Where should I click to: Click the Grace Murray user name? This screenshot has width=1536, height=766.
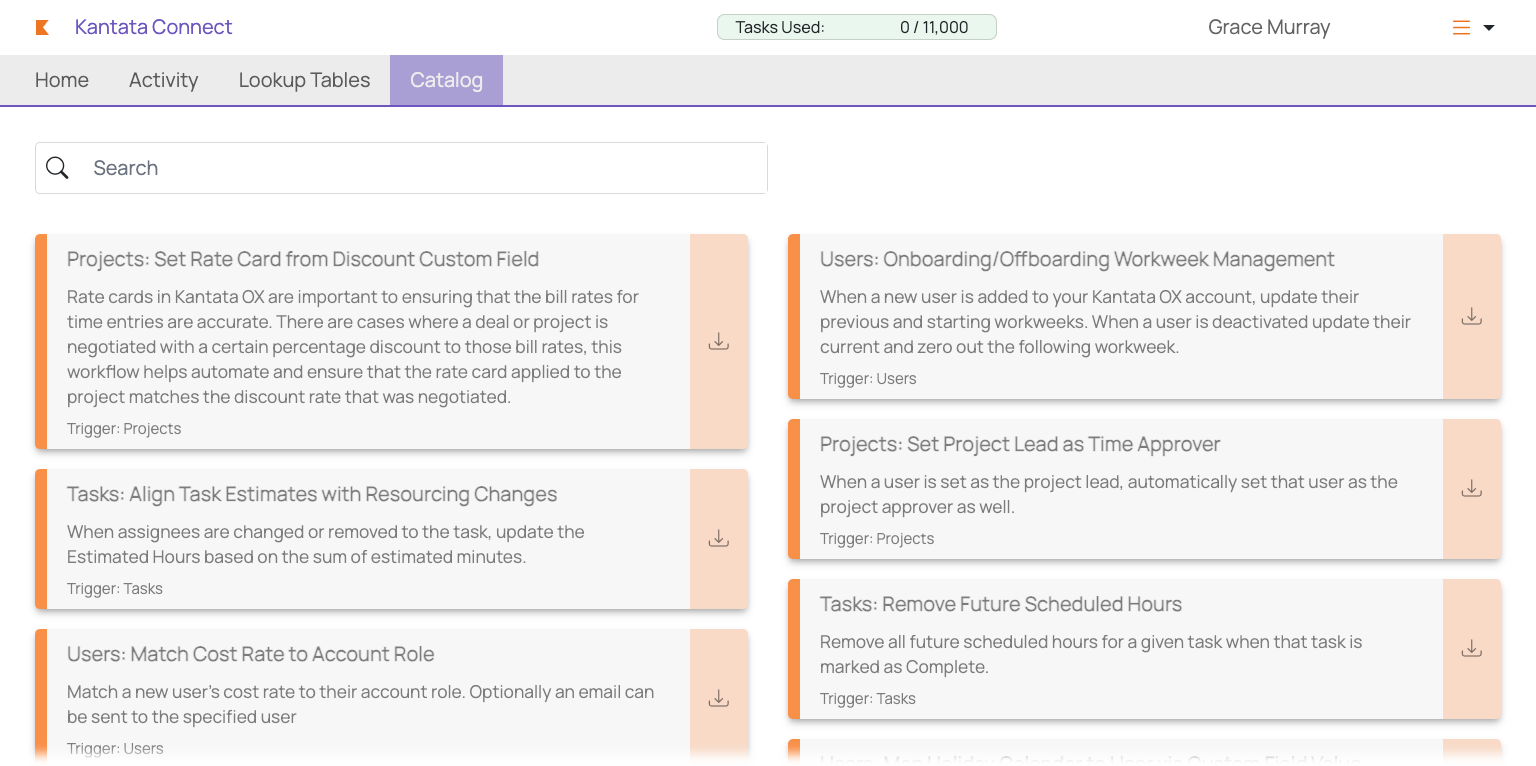1269,27
